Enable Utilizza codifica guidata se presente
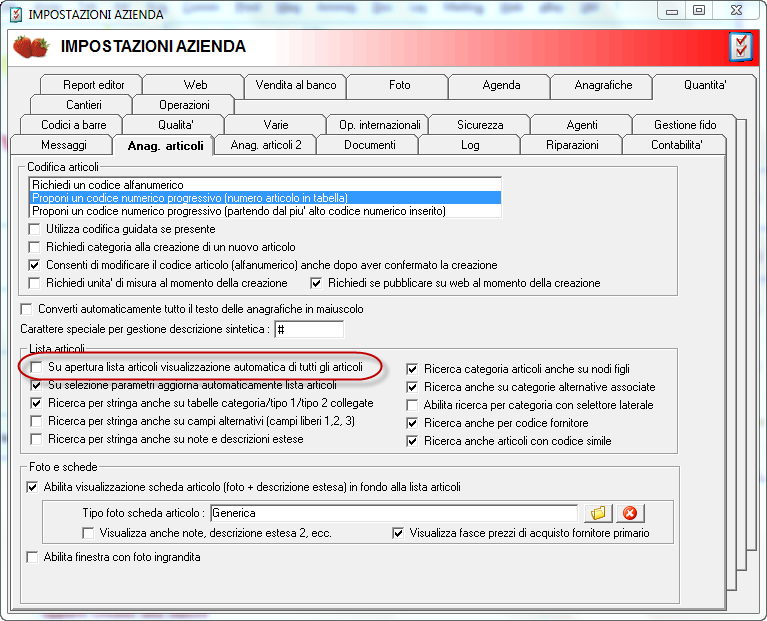 (x=34, y=229)
